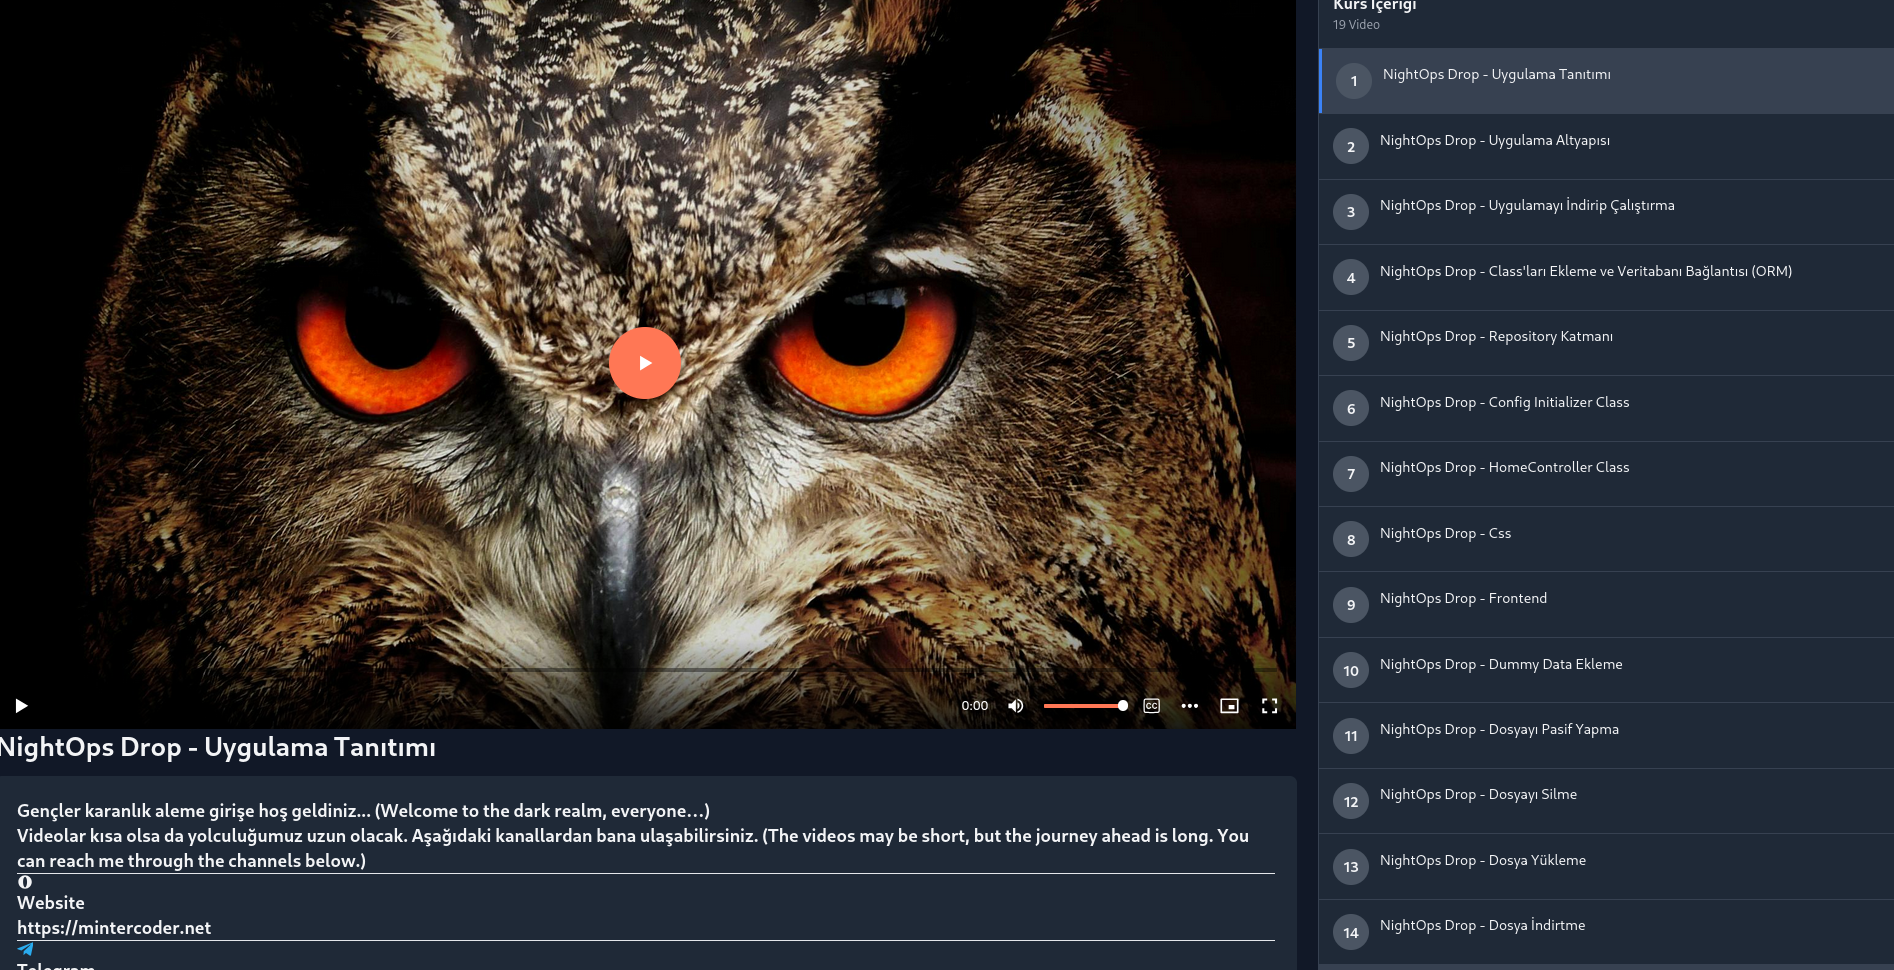Click the number 9 badge in course list

[1351, 605]
